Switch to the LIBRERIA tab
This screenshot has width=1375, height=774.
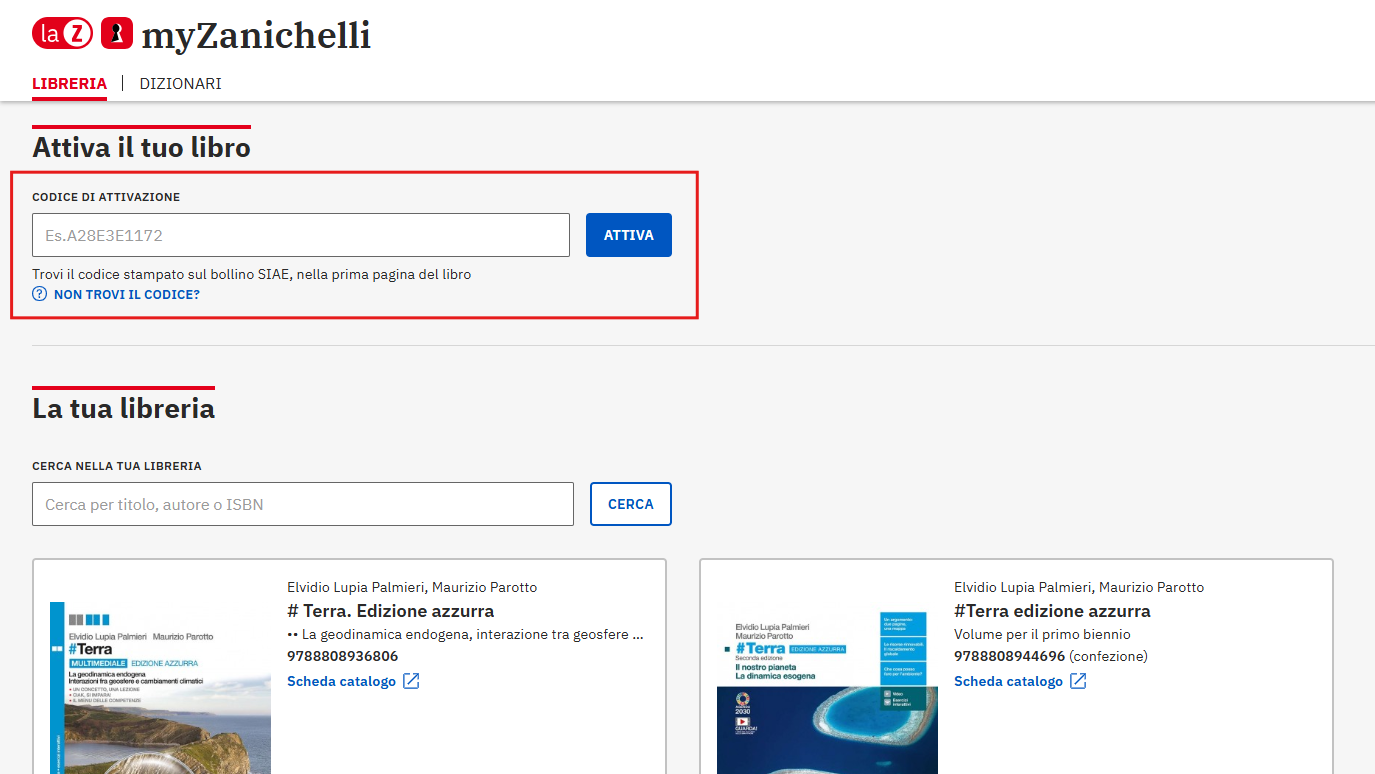click(70, 84)
